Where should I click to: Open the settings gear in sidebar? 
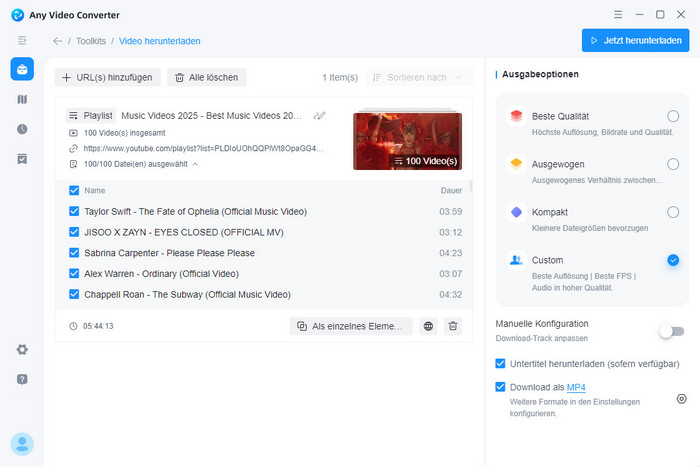[x=22, y=349]
